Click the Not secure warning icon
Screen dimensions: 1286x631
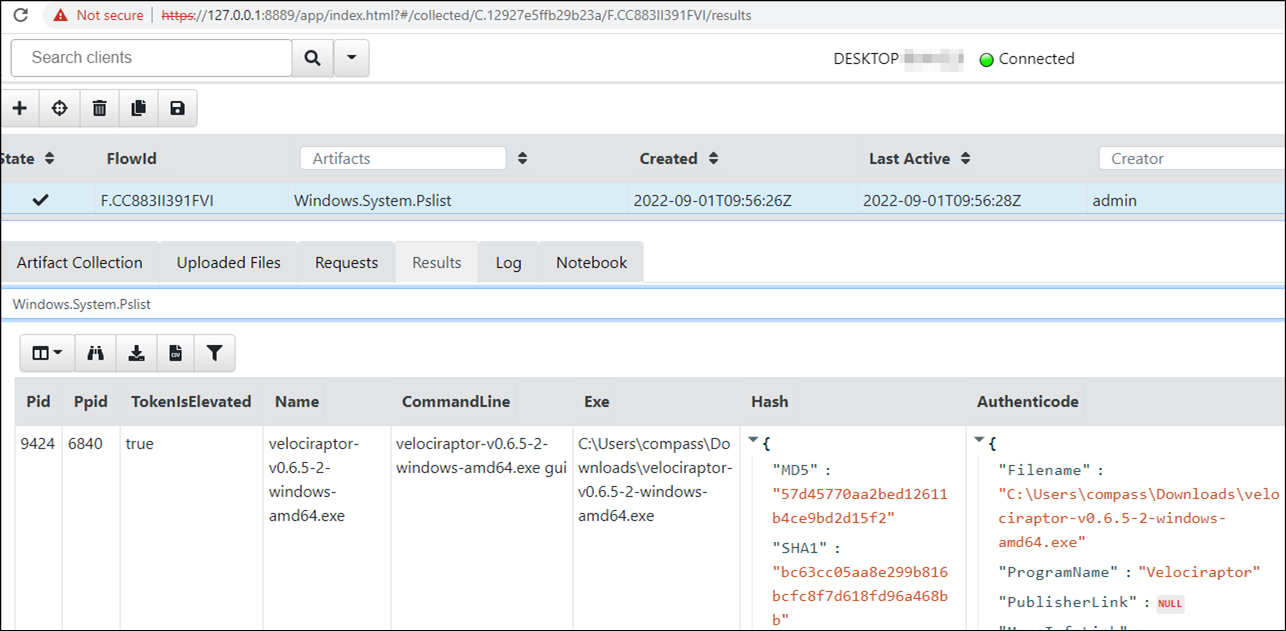[61, 15]
